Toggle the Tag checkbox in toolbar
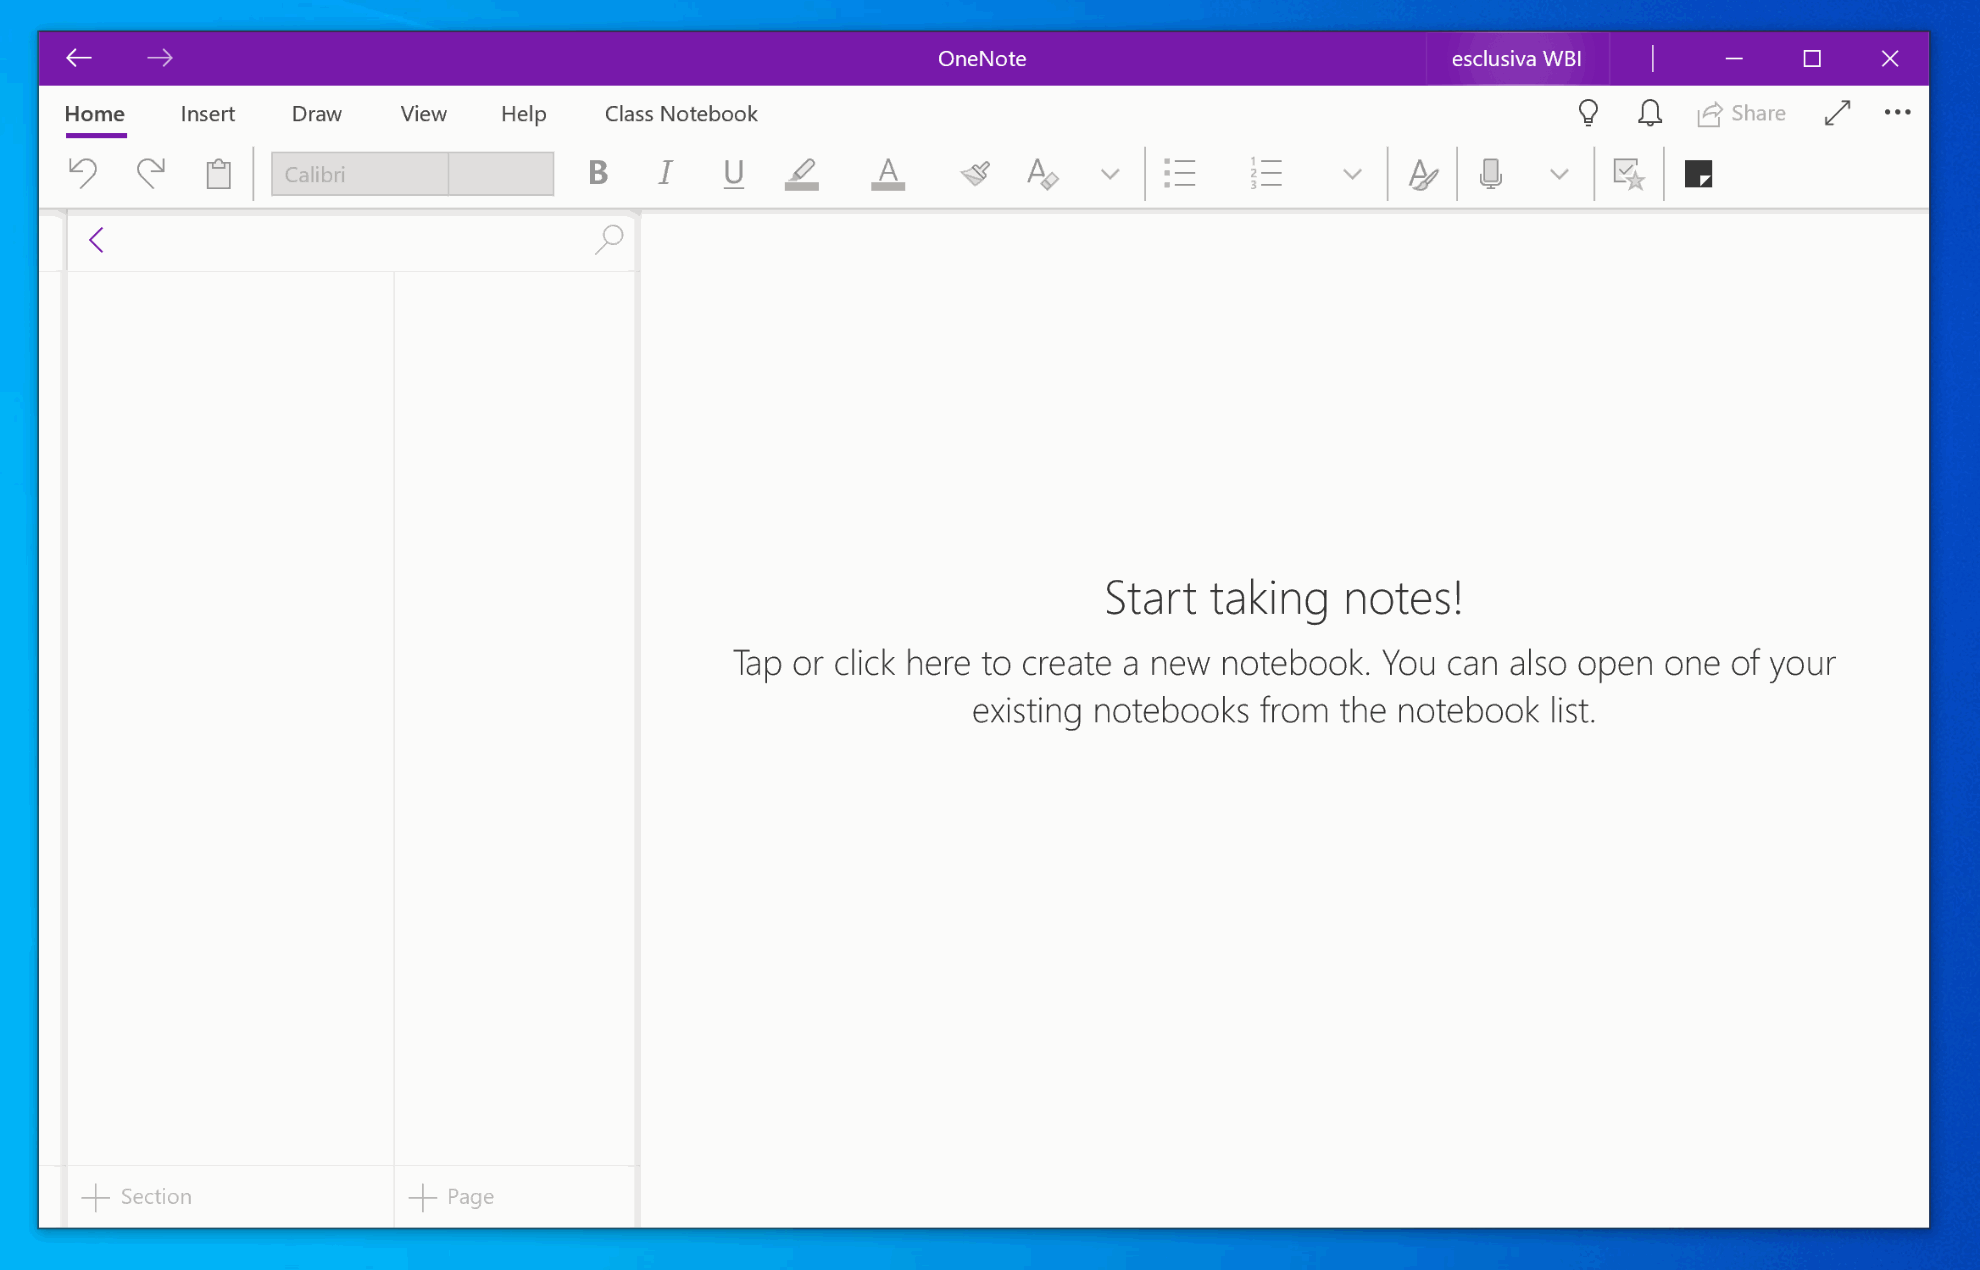Screen dimensions: 1980x1270 [1628, 173]
